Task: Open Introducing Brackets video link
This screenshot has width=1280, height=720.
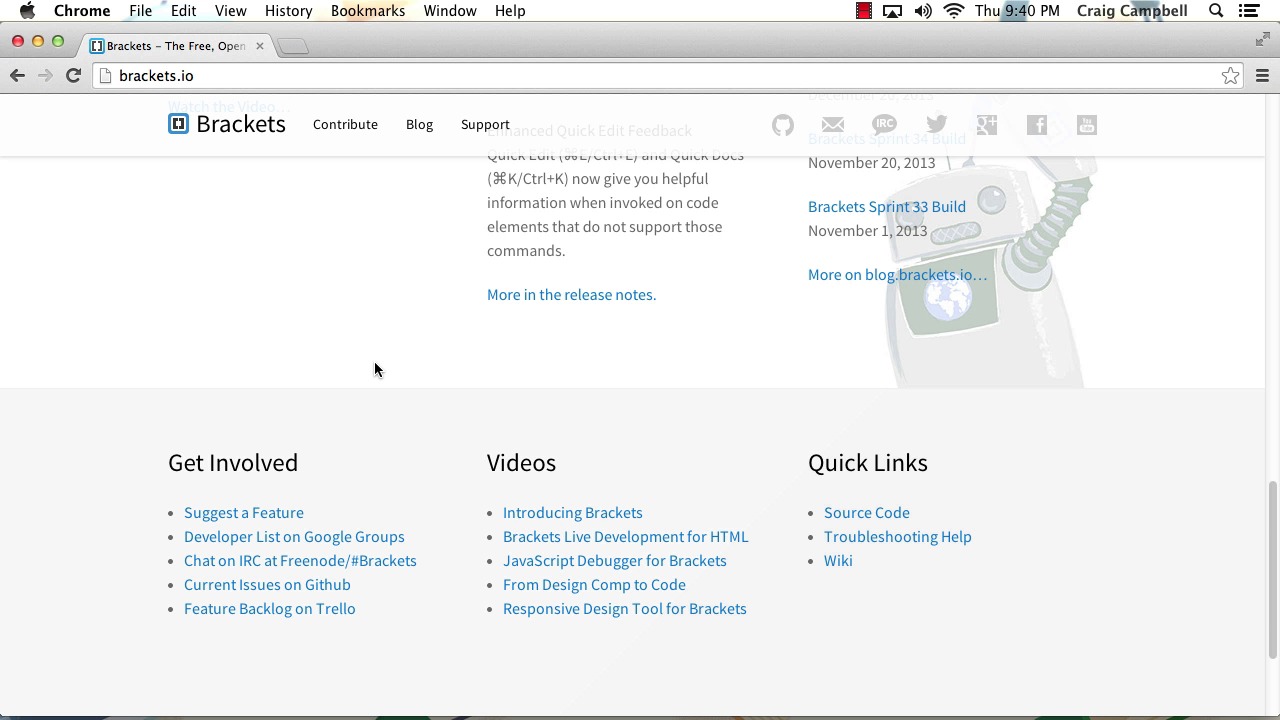Action: (573, 513)
